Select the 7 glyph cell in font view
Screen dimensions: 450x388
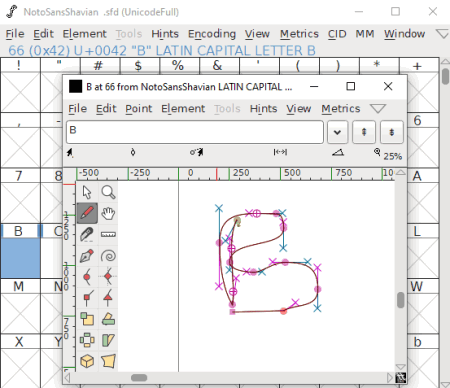pos(20,203)
